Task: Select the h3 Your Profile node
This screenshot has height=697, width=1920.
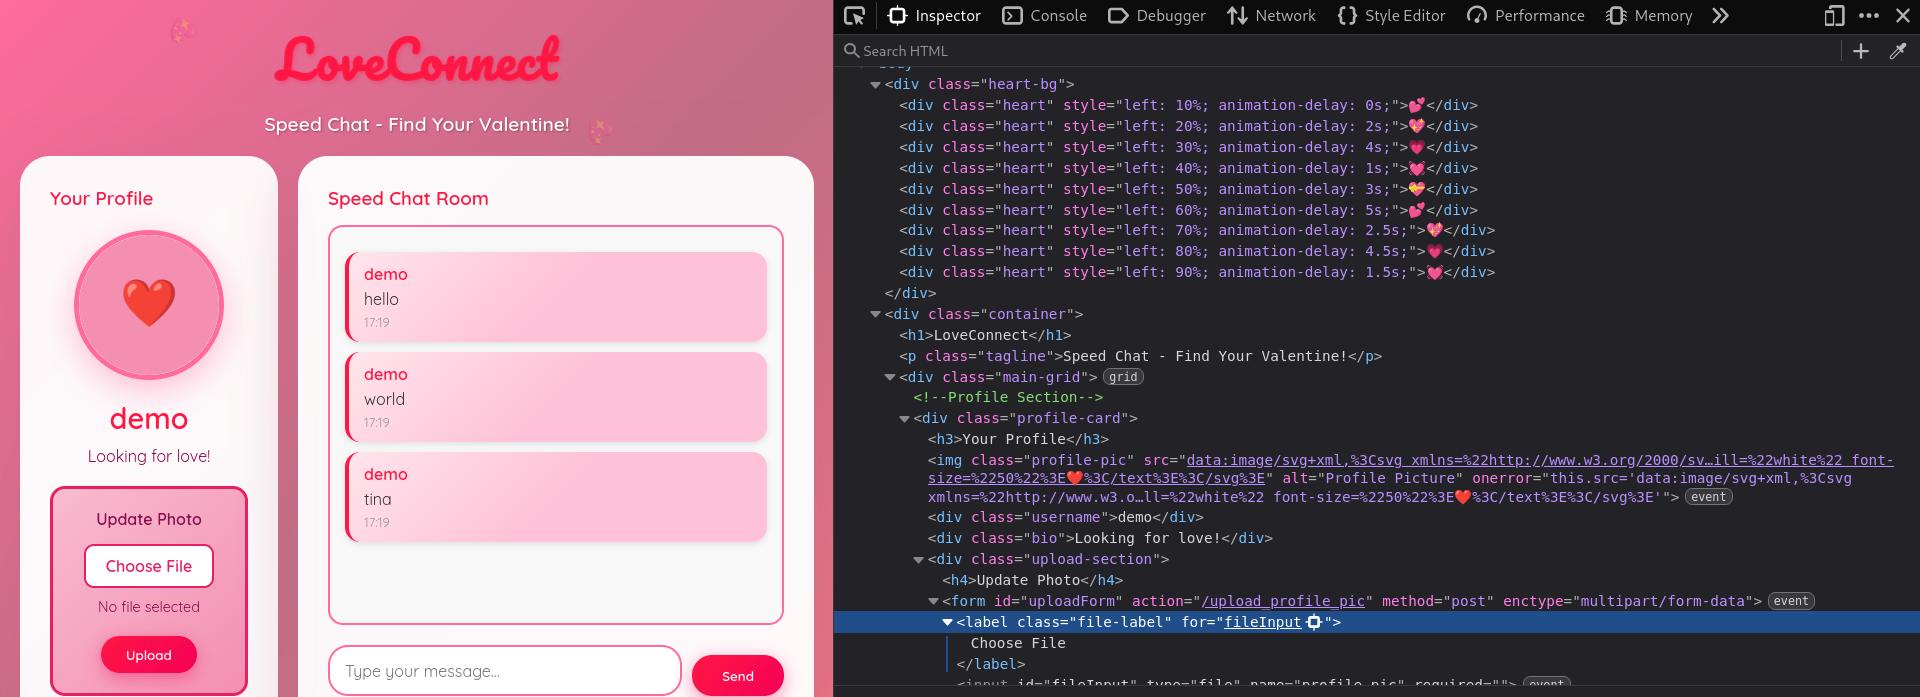Action: [1018, 439]
